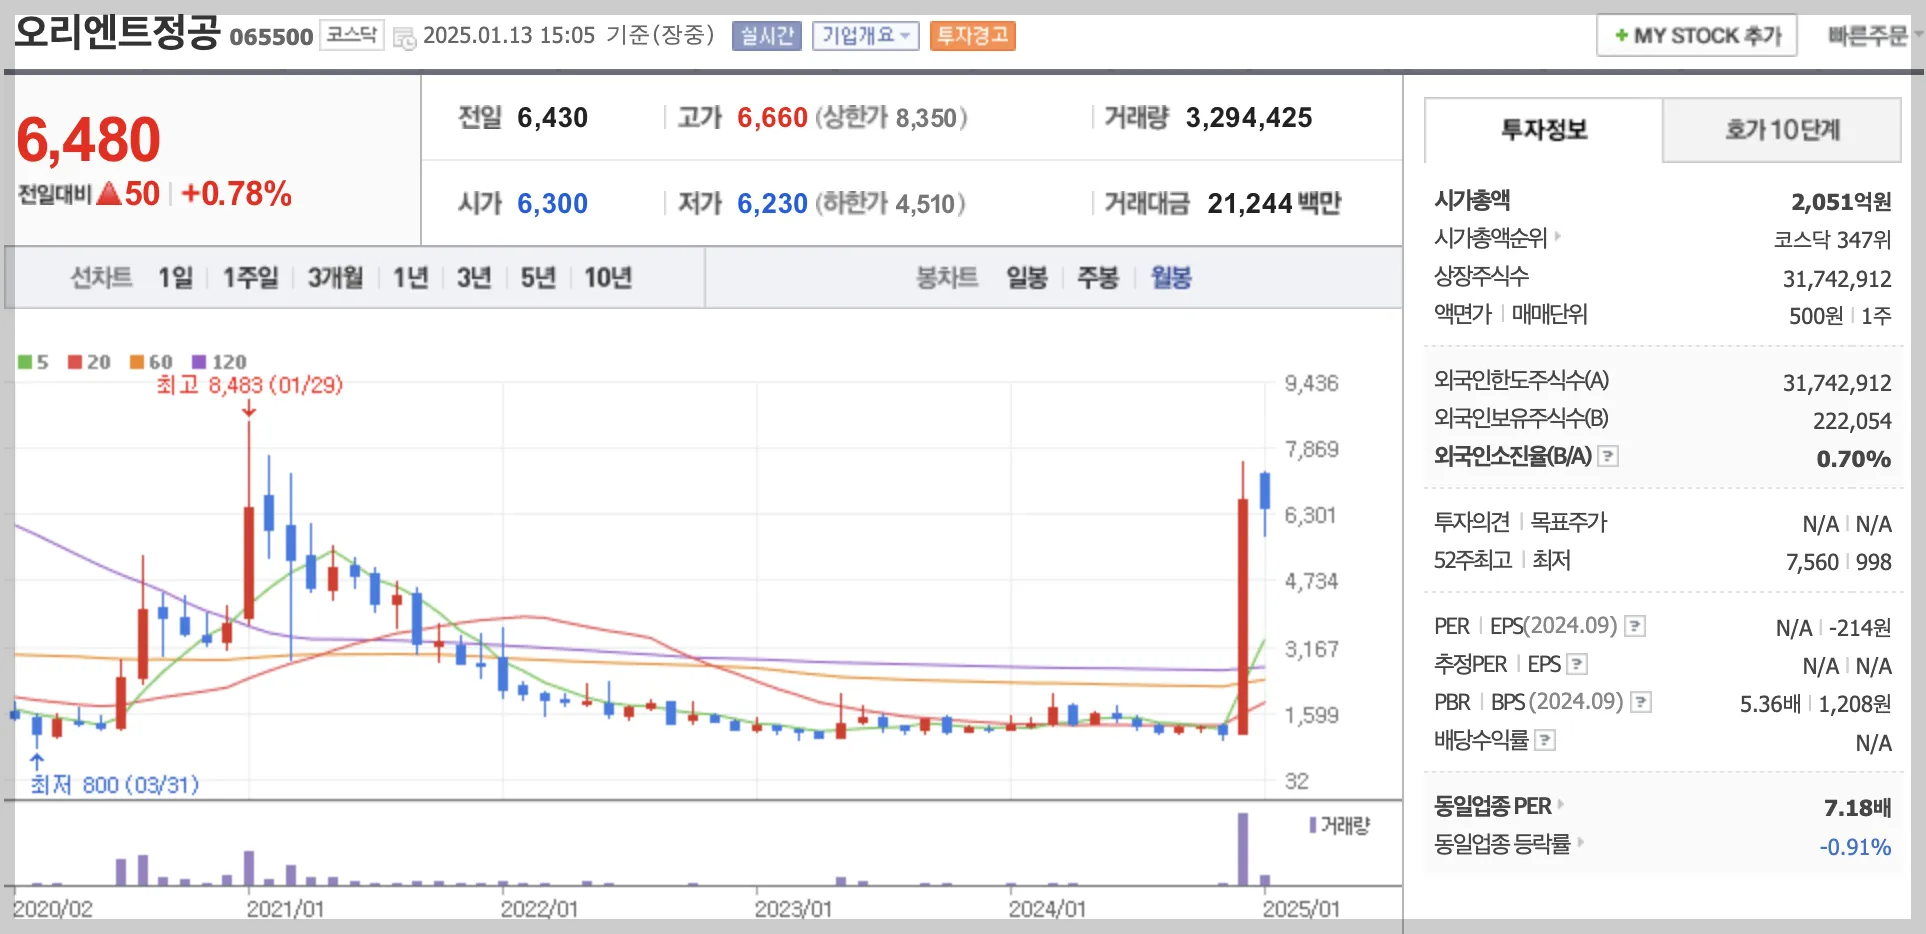Image resolution: width=1926 pixels, height=934 pixels.
Task: Click the 거래량 volume legend marker
Action: click(x=1313, y=825)
